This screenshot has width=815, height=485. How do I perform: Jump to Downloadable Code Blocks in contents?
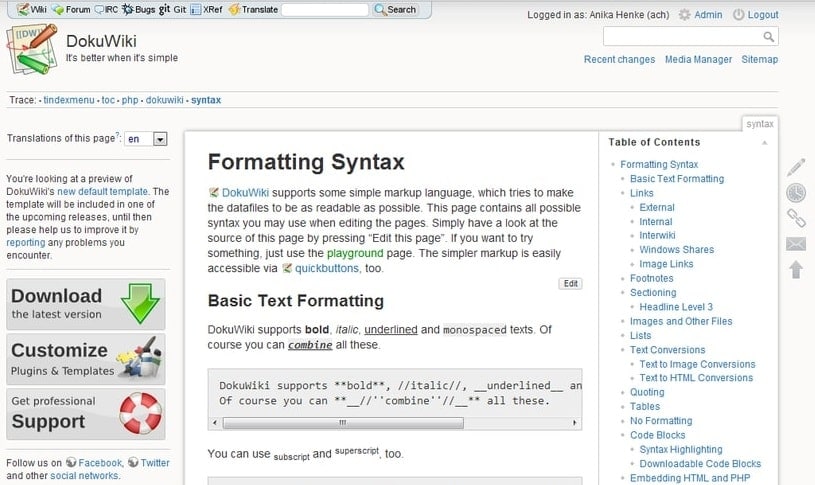pos(700,464)
